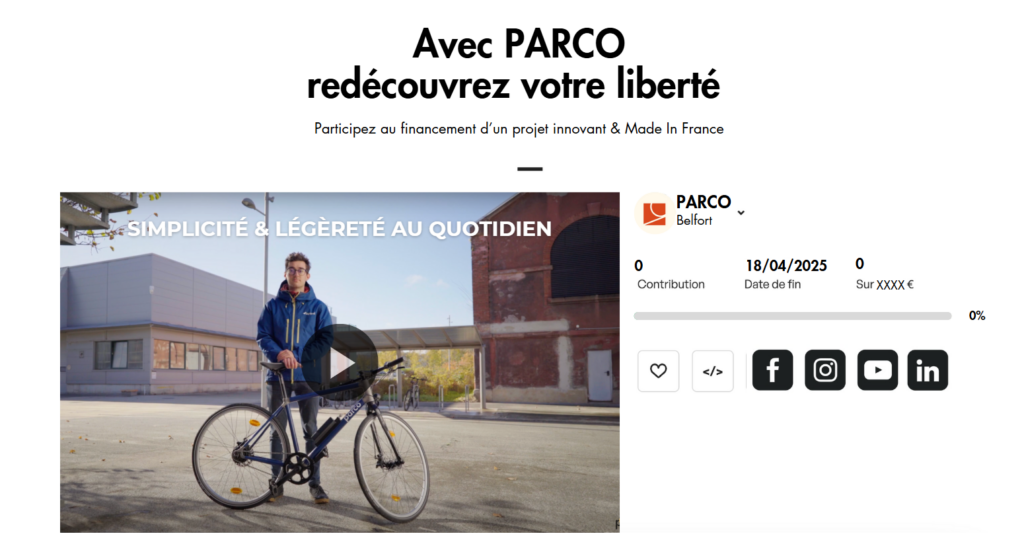The width and height of the screenshot is (1024, 550).
Task: Click the heart favorite icon
Action: (658, 371)
